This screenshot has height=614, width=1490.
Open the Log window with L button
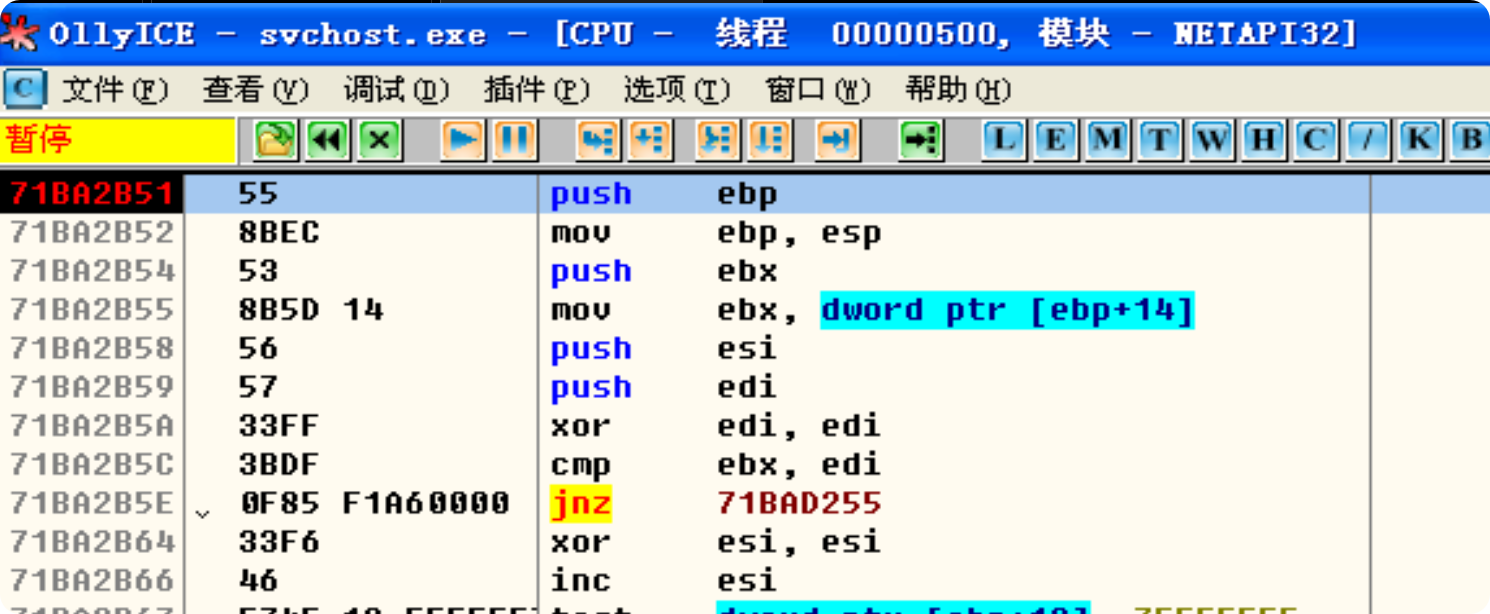[1003, 140]
